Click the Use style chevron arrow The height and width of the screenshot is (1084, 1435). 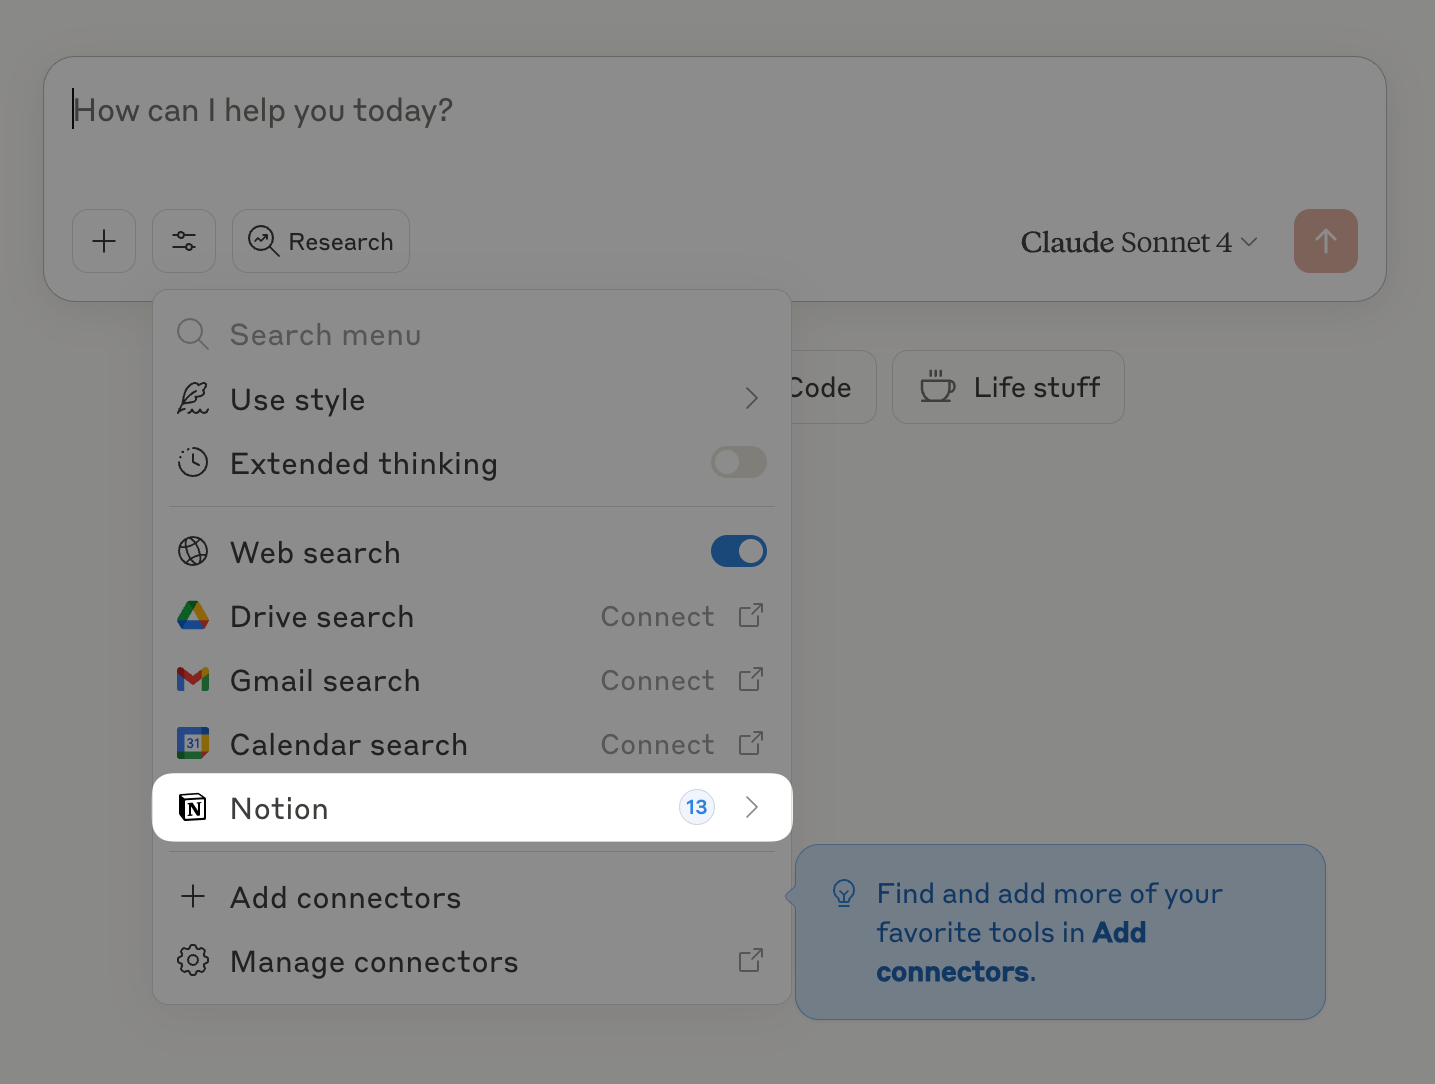(752, 399)
